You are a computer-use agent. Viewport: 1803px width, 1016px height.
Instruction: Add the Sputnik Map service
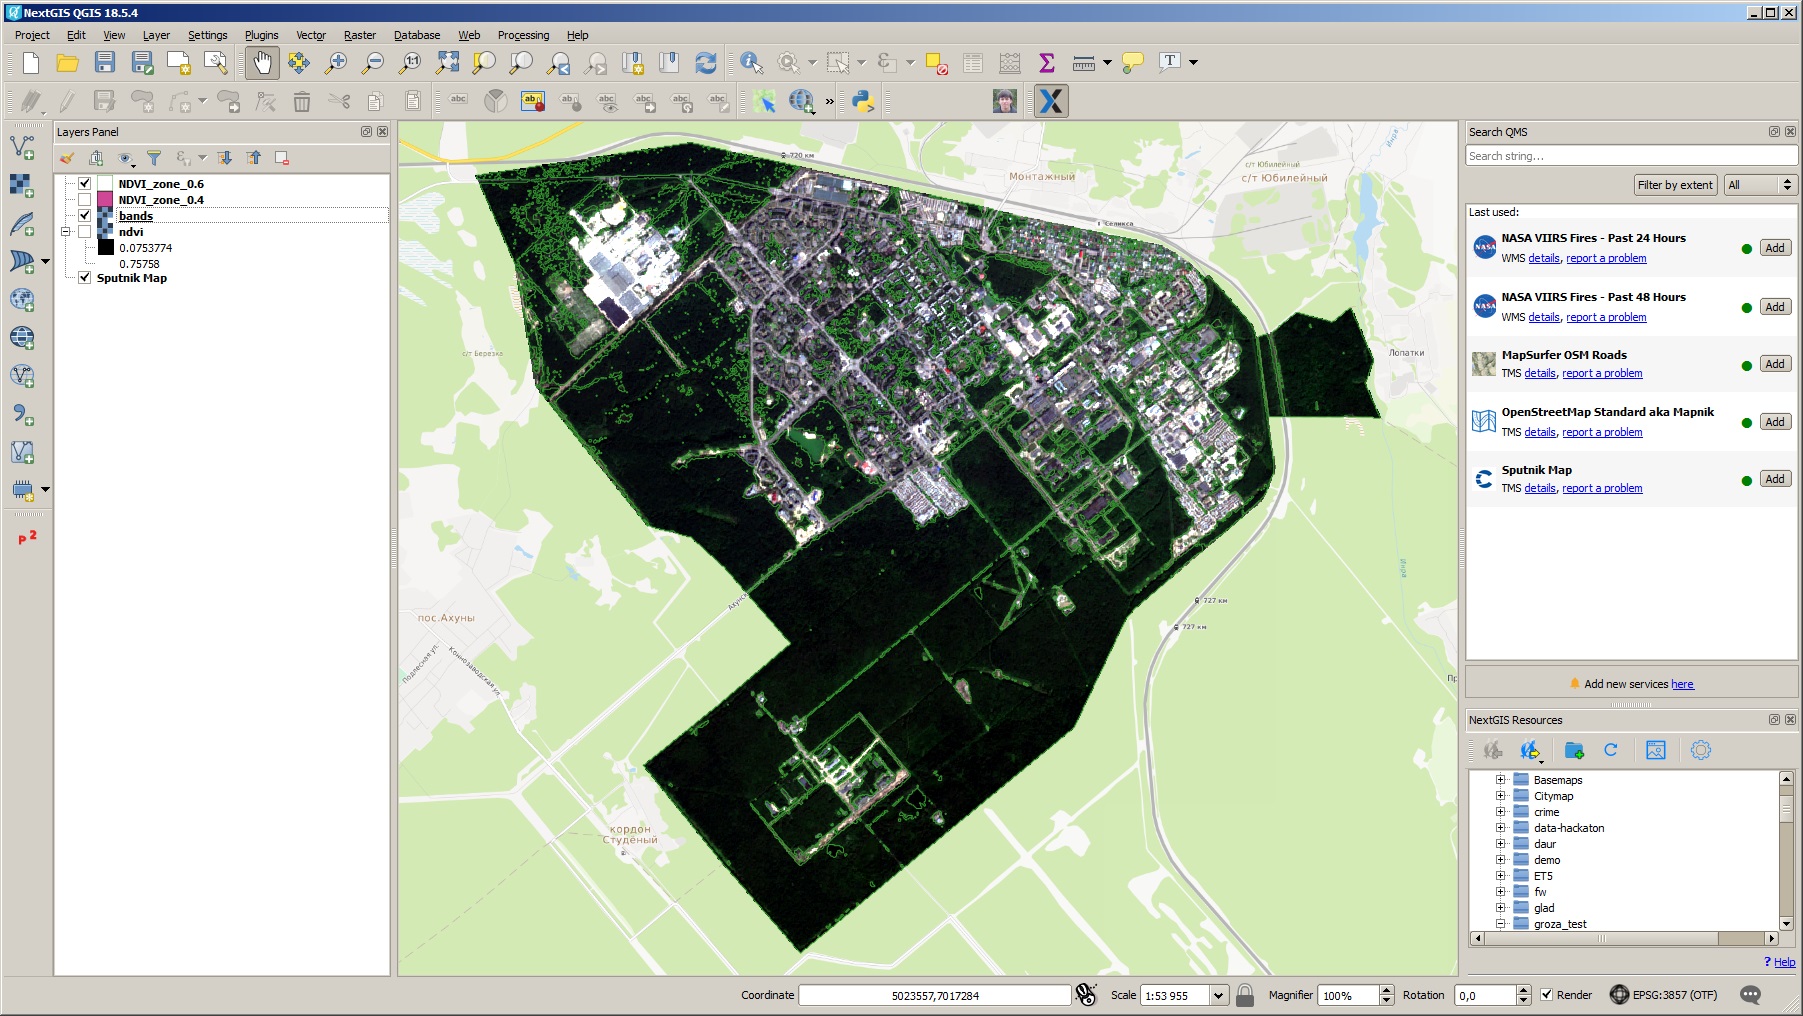pyautogui.click(x=1774, y=479)
